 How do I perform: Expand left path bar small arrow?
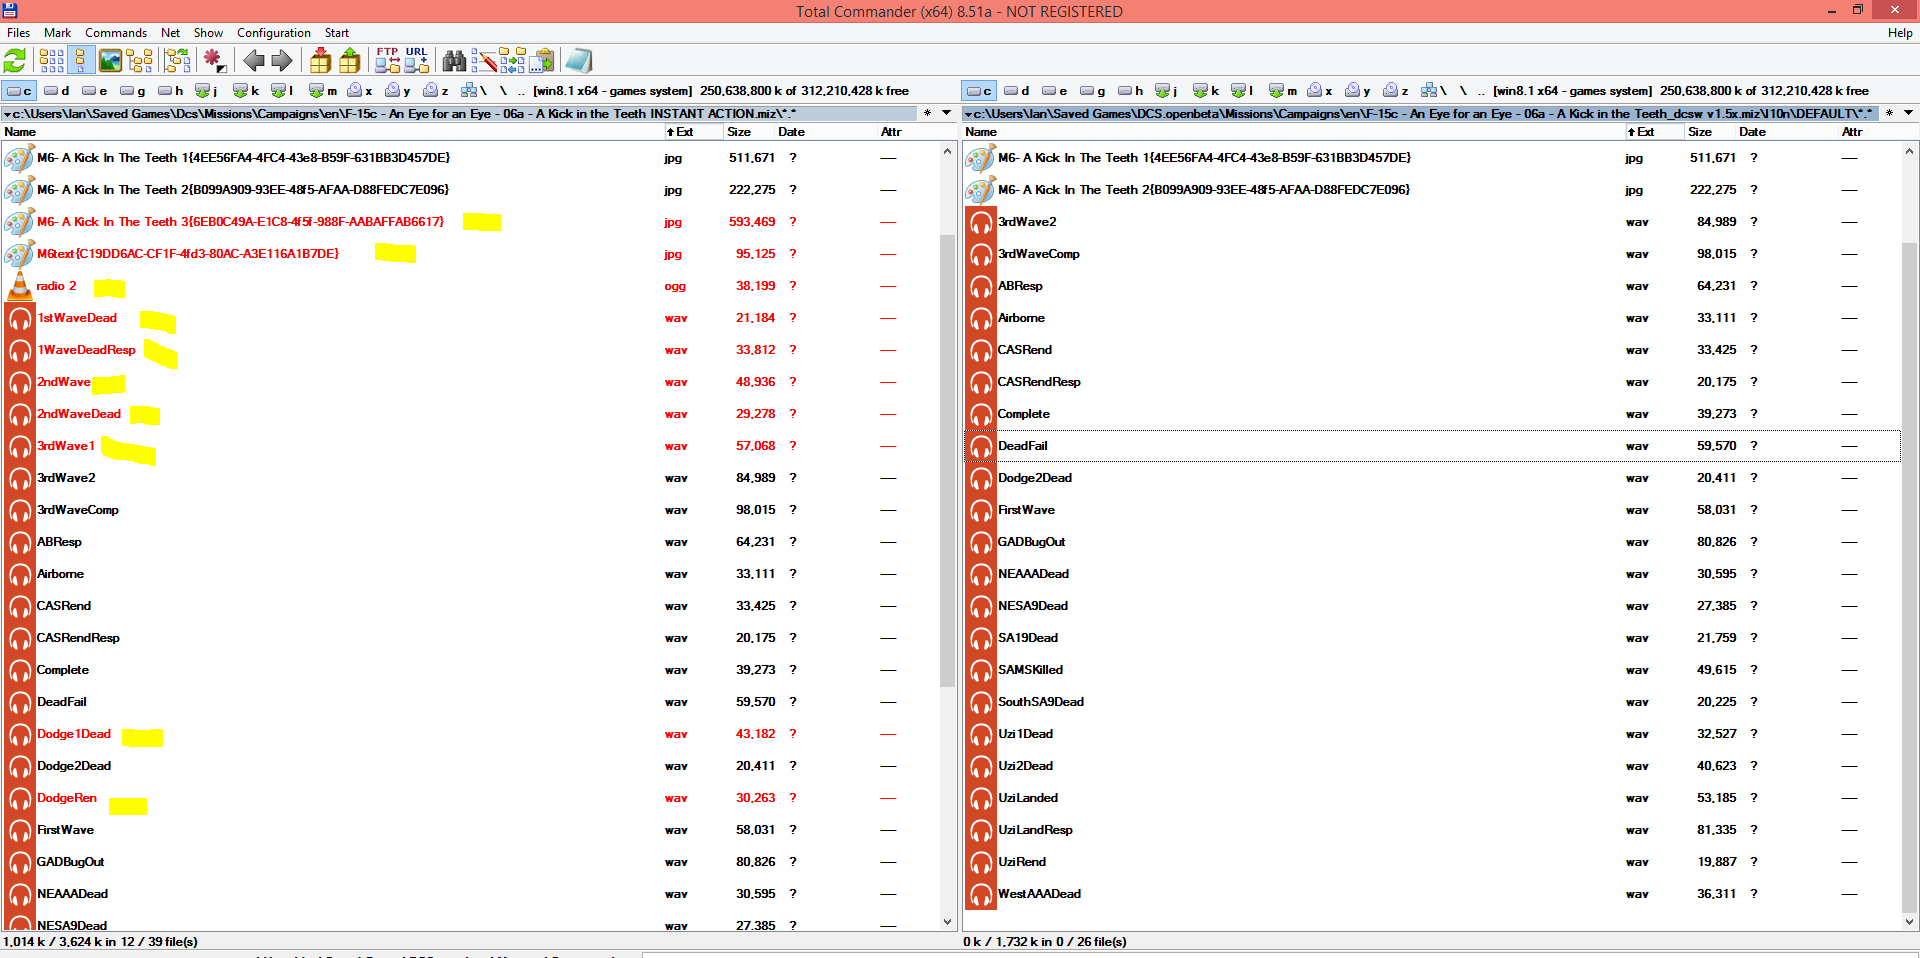click(x=8, y=114)
